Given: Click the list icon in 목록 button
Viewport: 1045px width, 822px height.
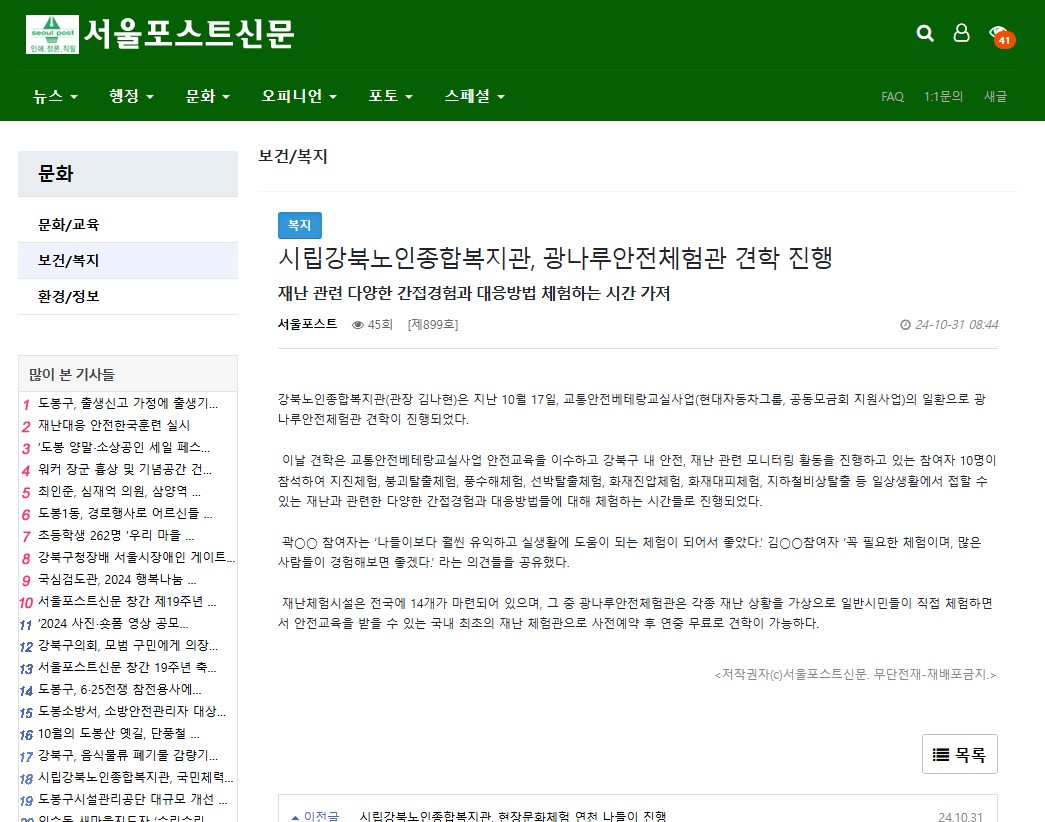Looking at the screenshot, I should pos(941,755).
